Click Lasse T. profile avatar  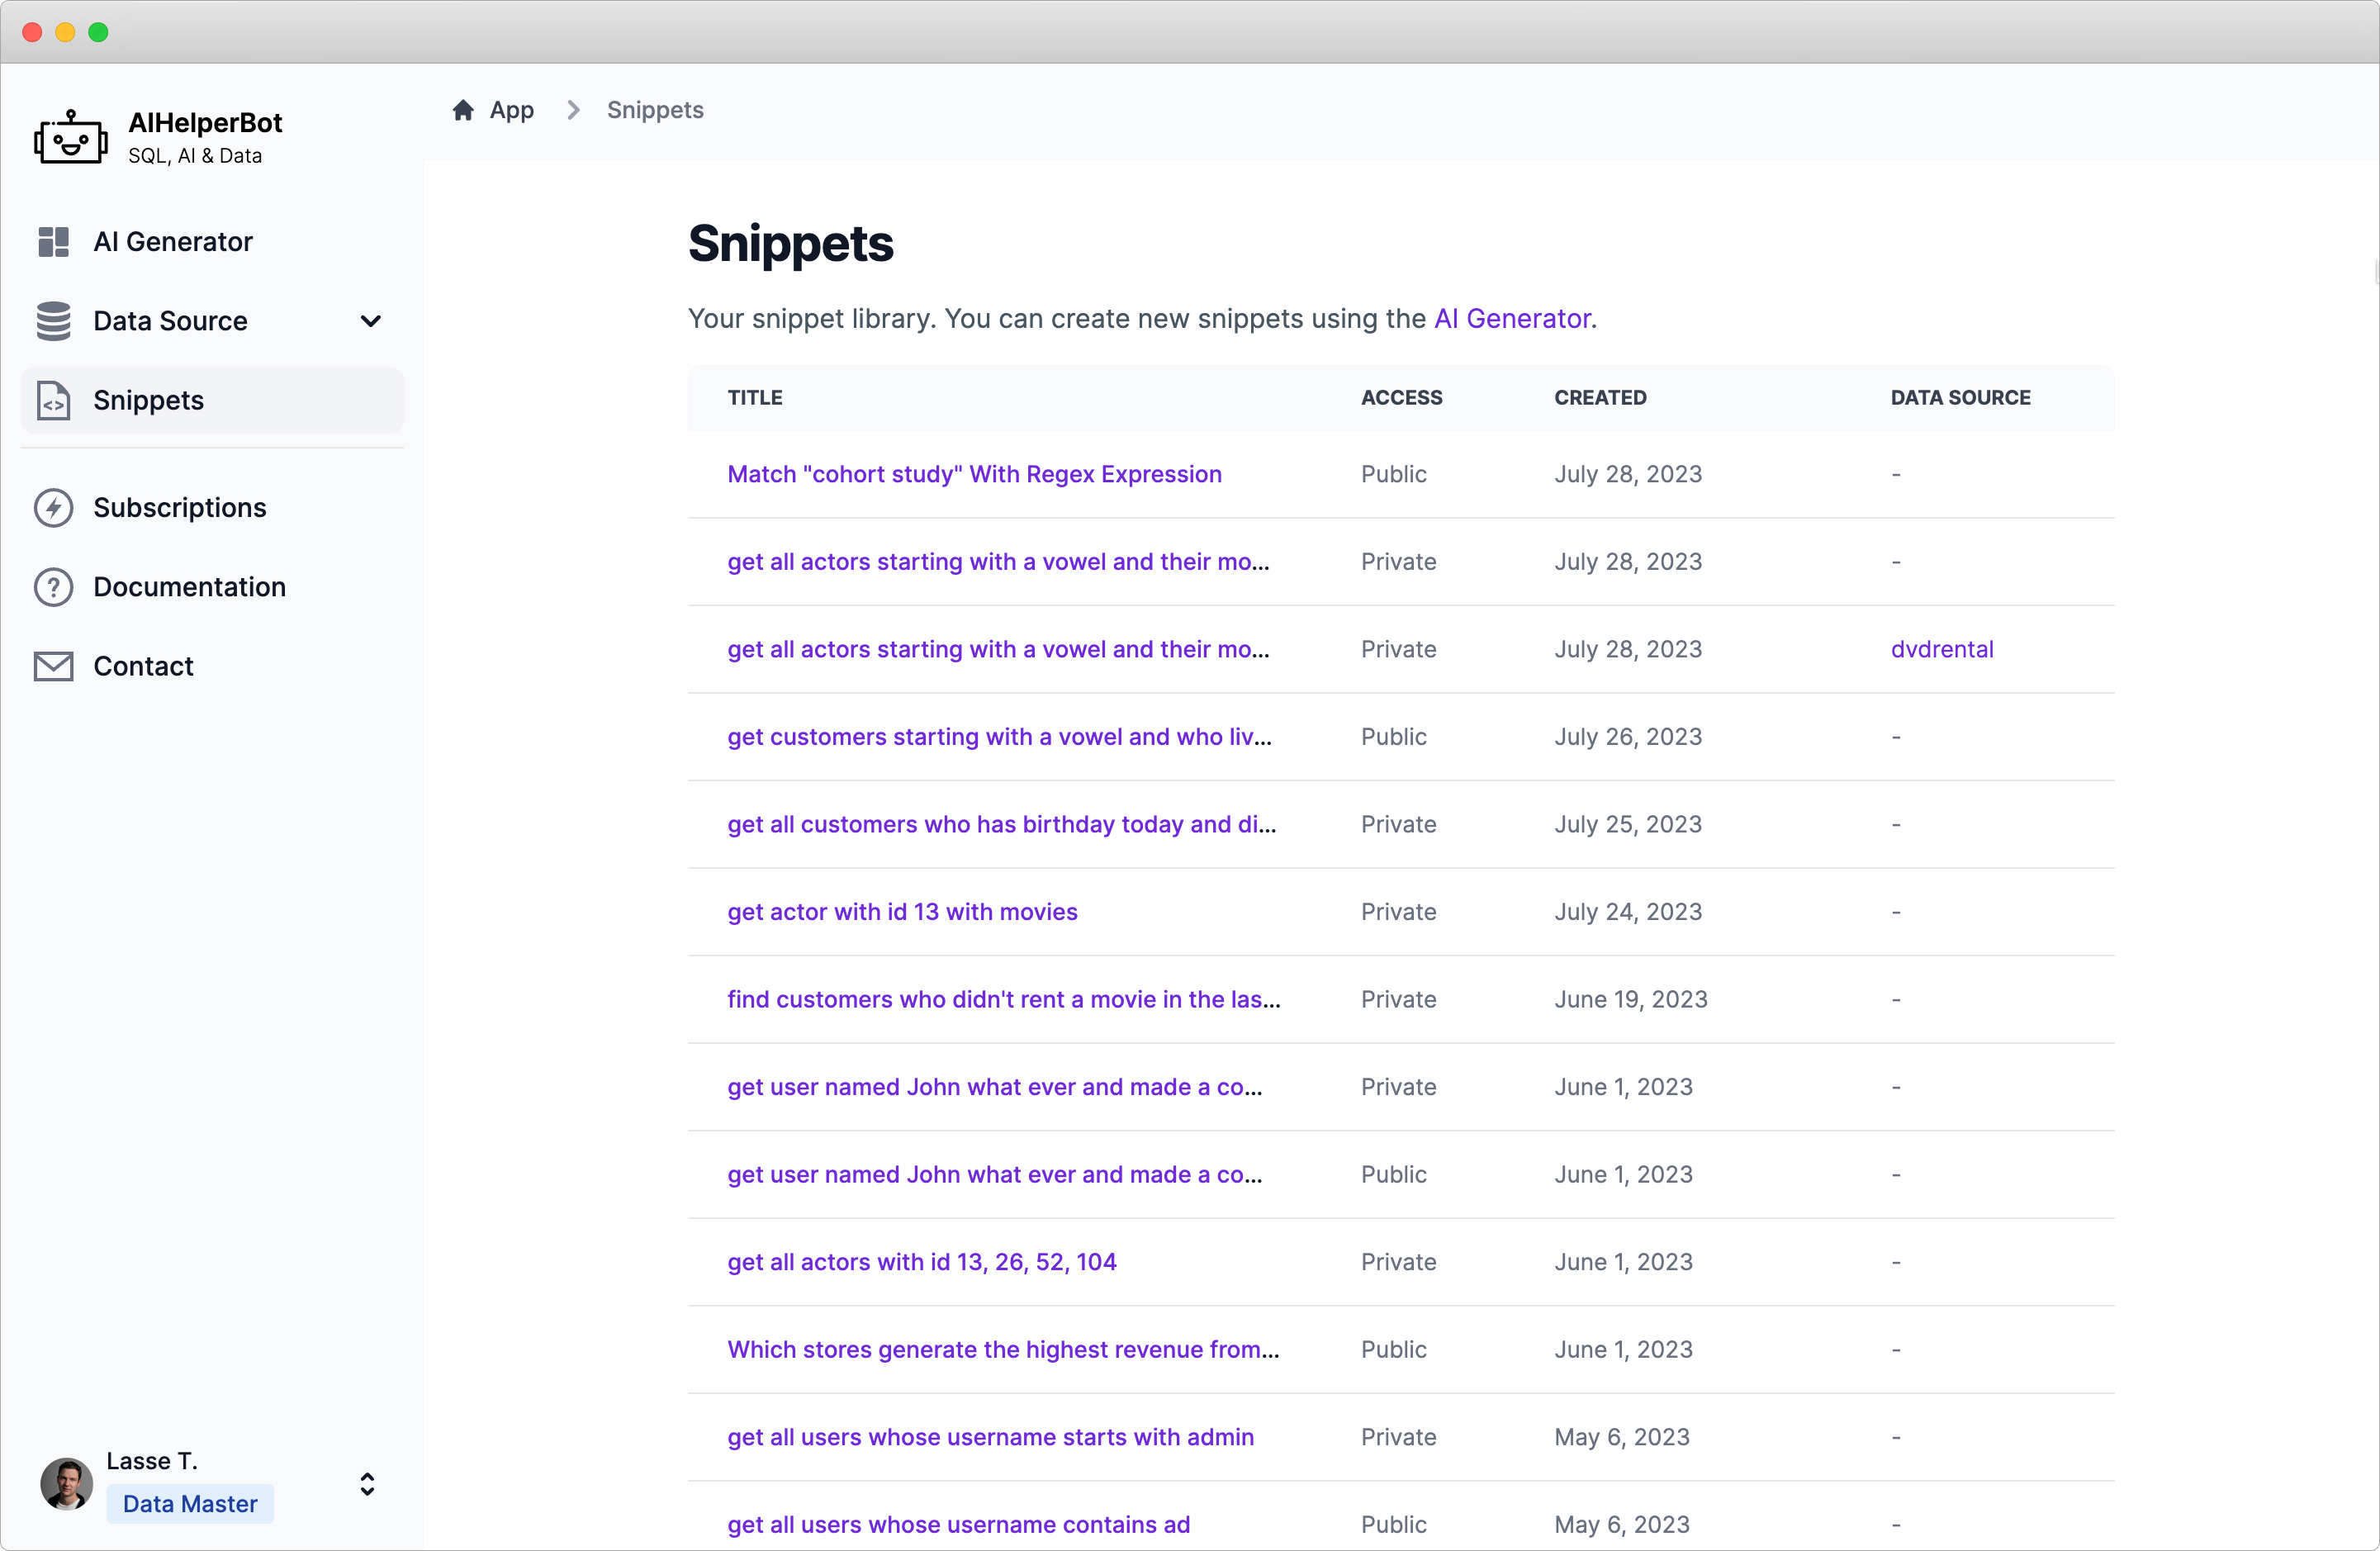pos(66,1484)
